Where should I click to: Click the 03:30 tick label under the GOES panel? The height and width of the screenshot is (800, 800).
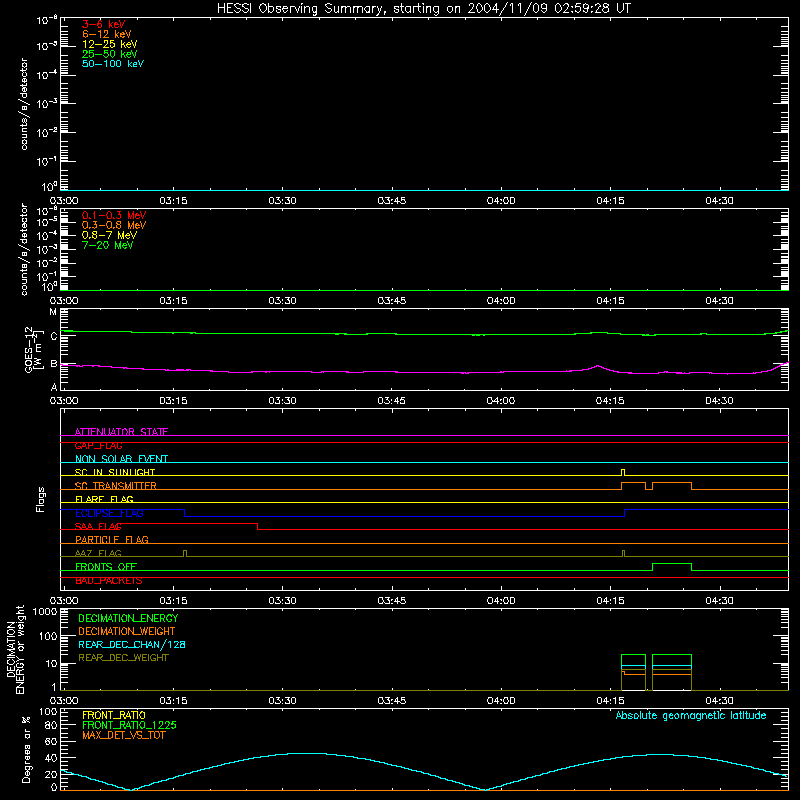coord(282,401)
